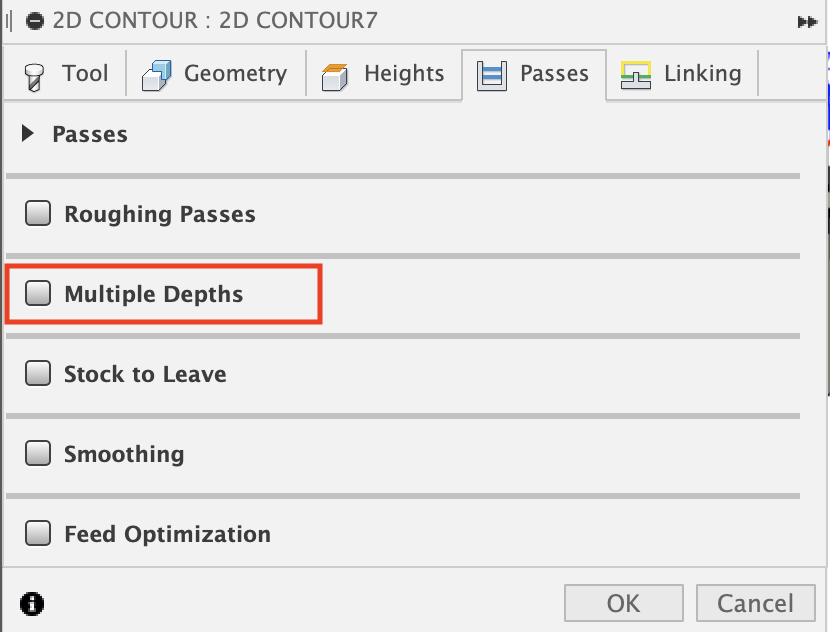Toggle the Stock to Leave option
The width and height of the screenshot is (830, 632).
37,373
